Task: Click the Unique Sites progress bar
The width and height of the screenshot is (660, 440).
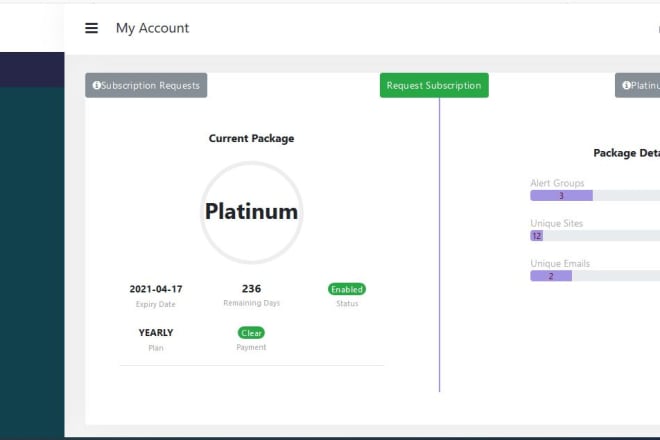Action: click(x=595, y=236)
